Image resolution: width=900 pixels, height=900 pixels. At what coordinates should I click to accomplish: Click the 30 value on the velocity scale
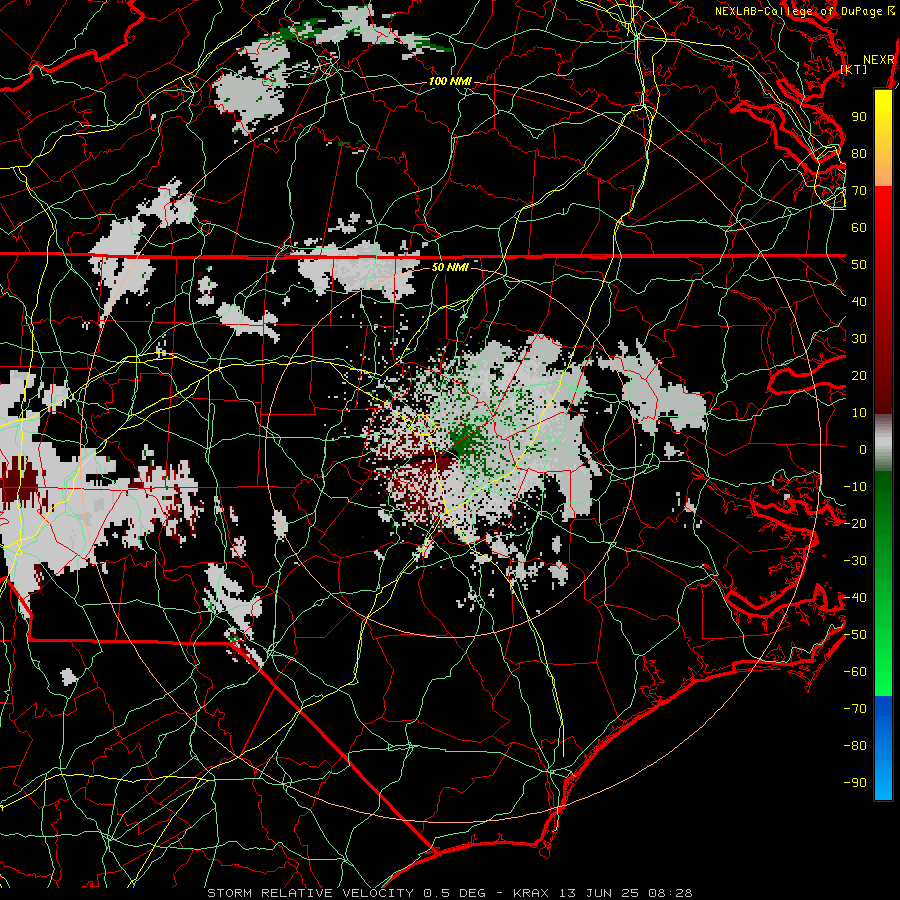[x=859, y=339]
